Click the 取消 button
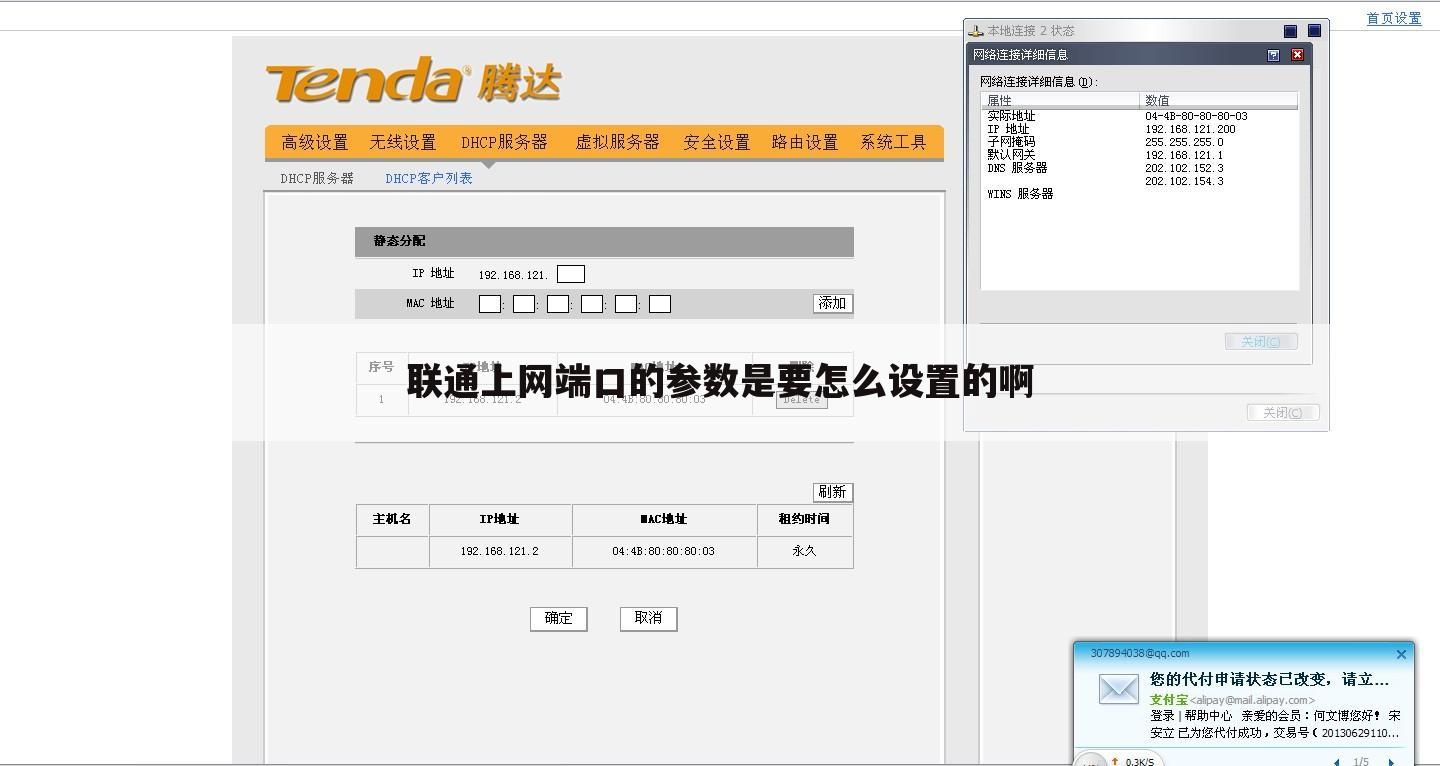 tap(648, 618)
